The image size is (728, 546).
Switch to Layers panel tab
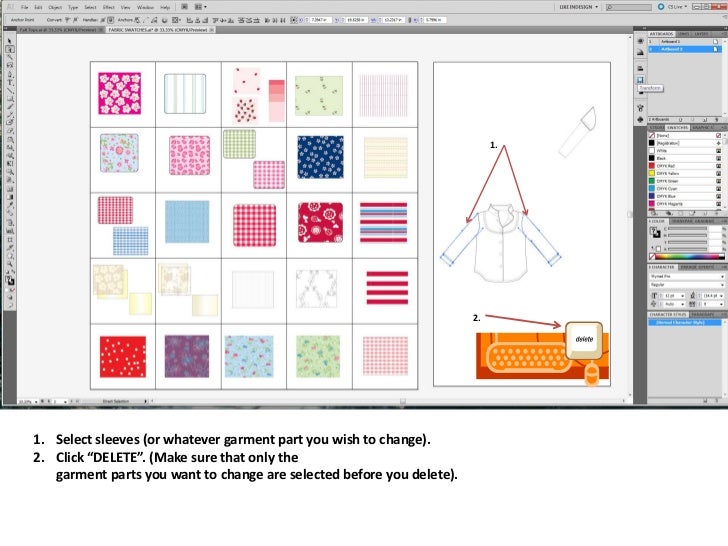[701, 34]
